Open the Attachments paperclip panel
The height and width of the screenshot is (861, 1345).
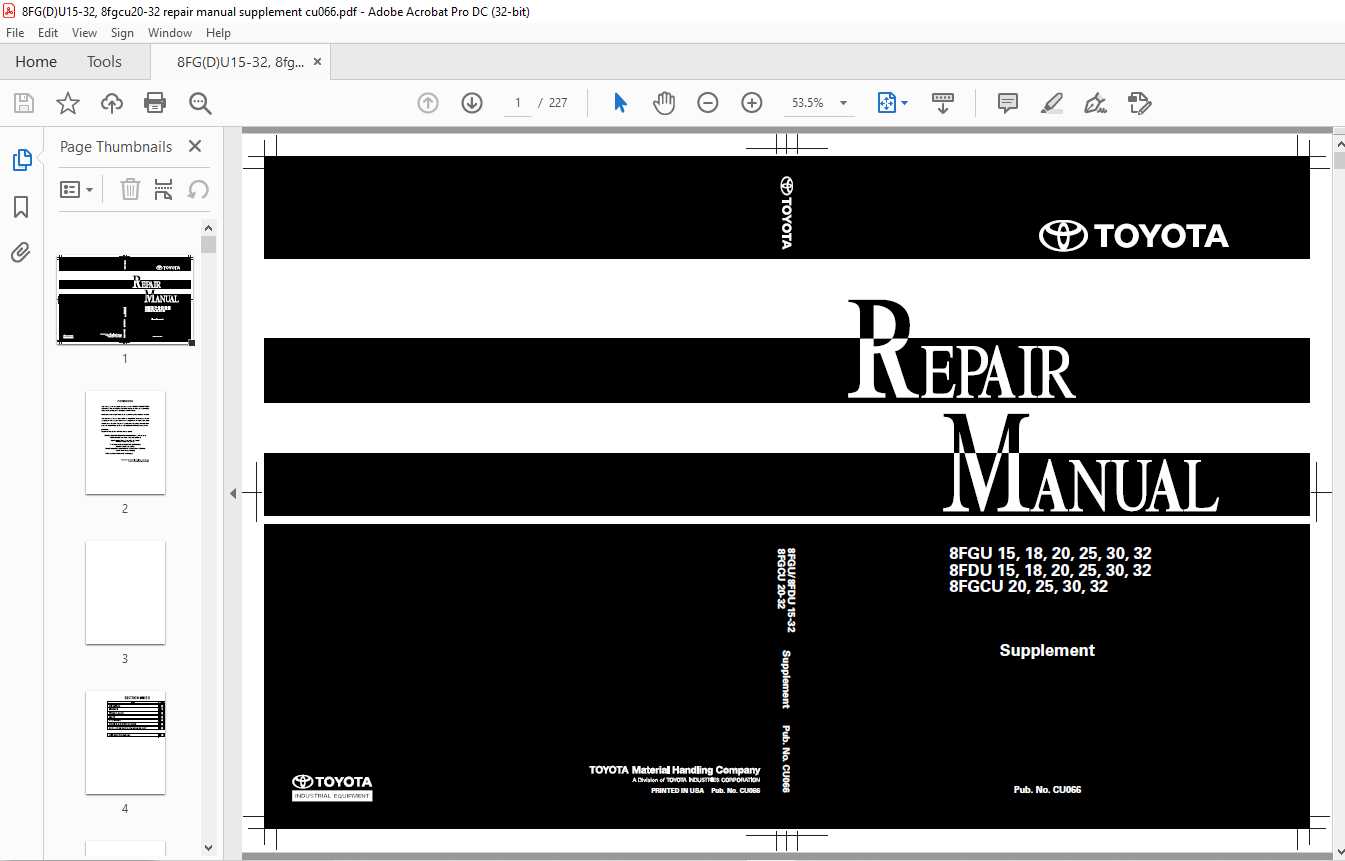(21, 252)
